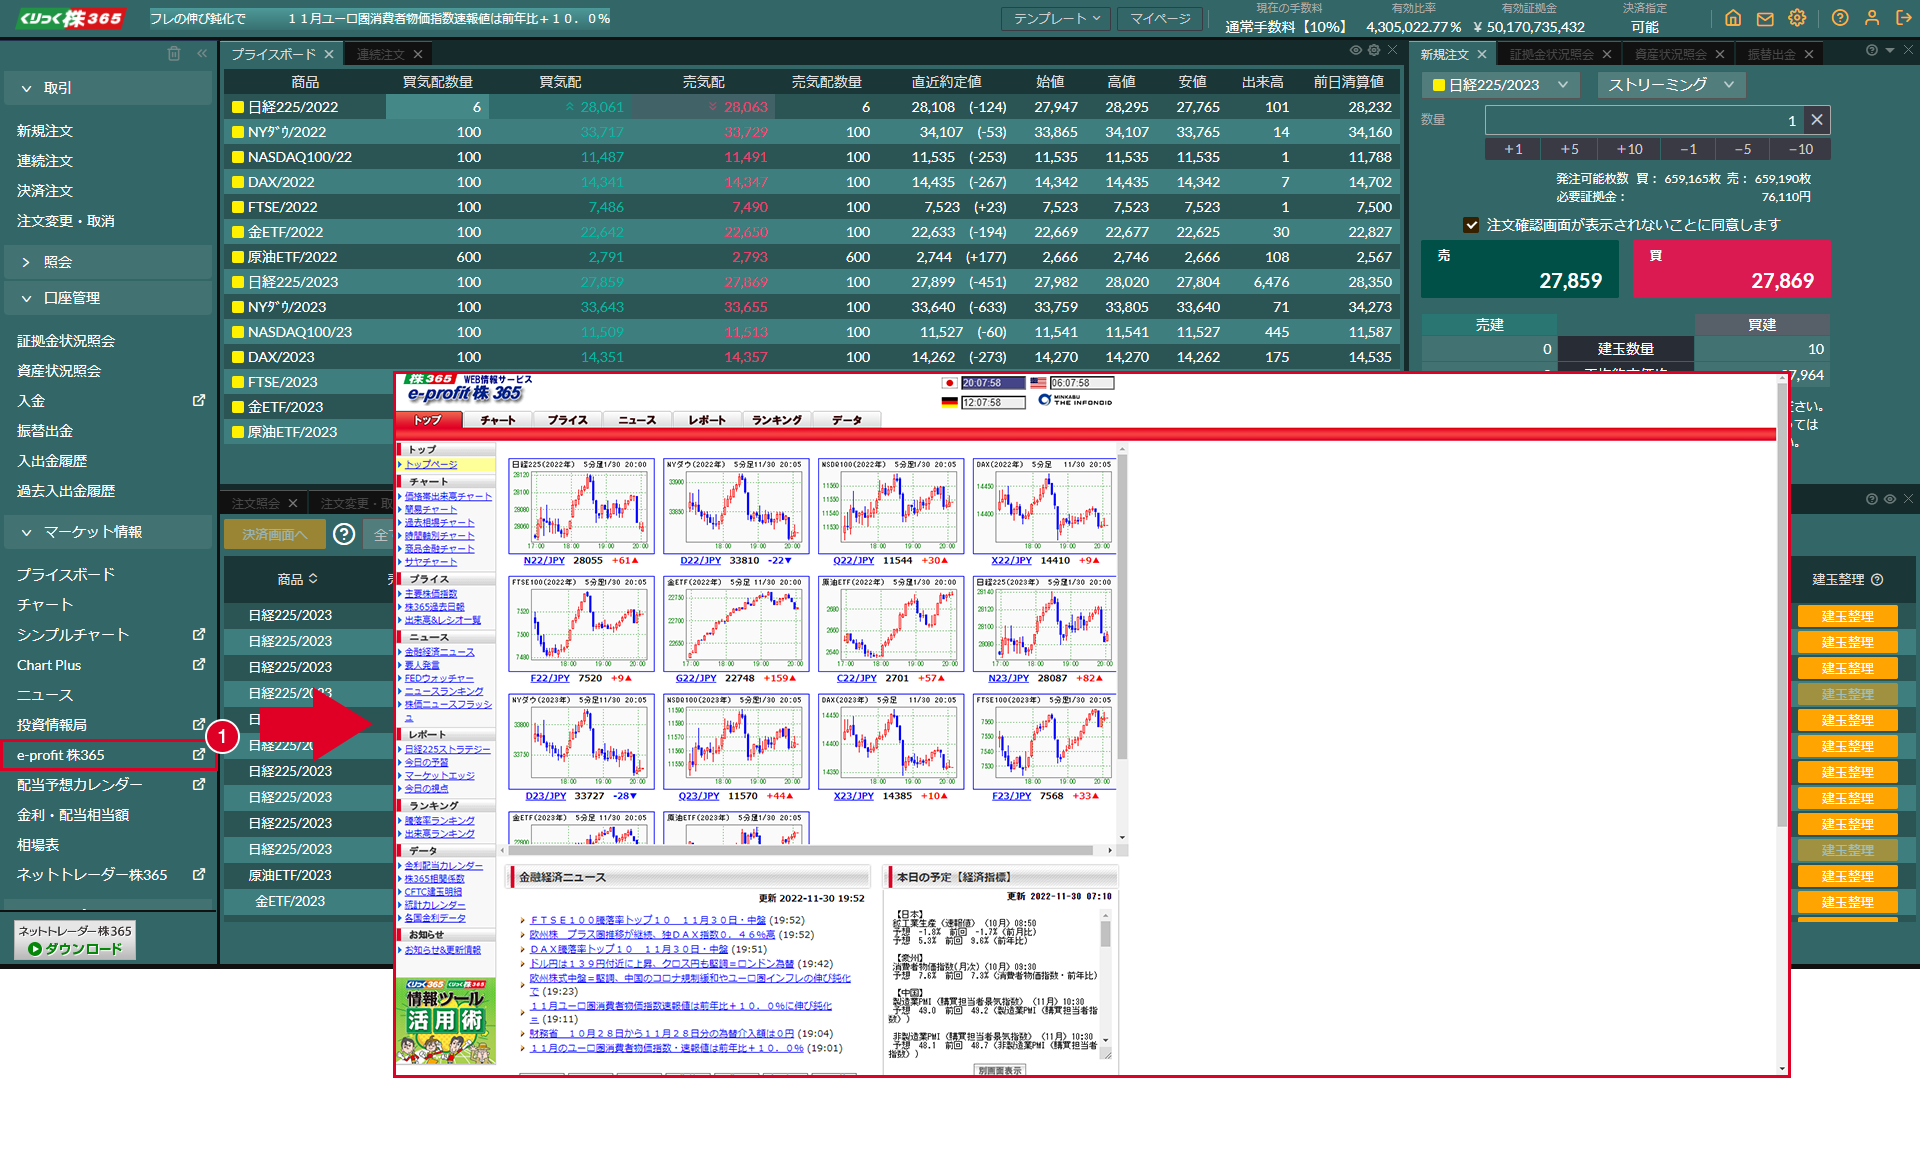Image resolution: width=1920 pixels, height=1162 pixels.
Task: Switch to the 連続注文 tab
Action: coord(381,54)
